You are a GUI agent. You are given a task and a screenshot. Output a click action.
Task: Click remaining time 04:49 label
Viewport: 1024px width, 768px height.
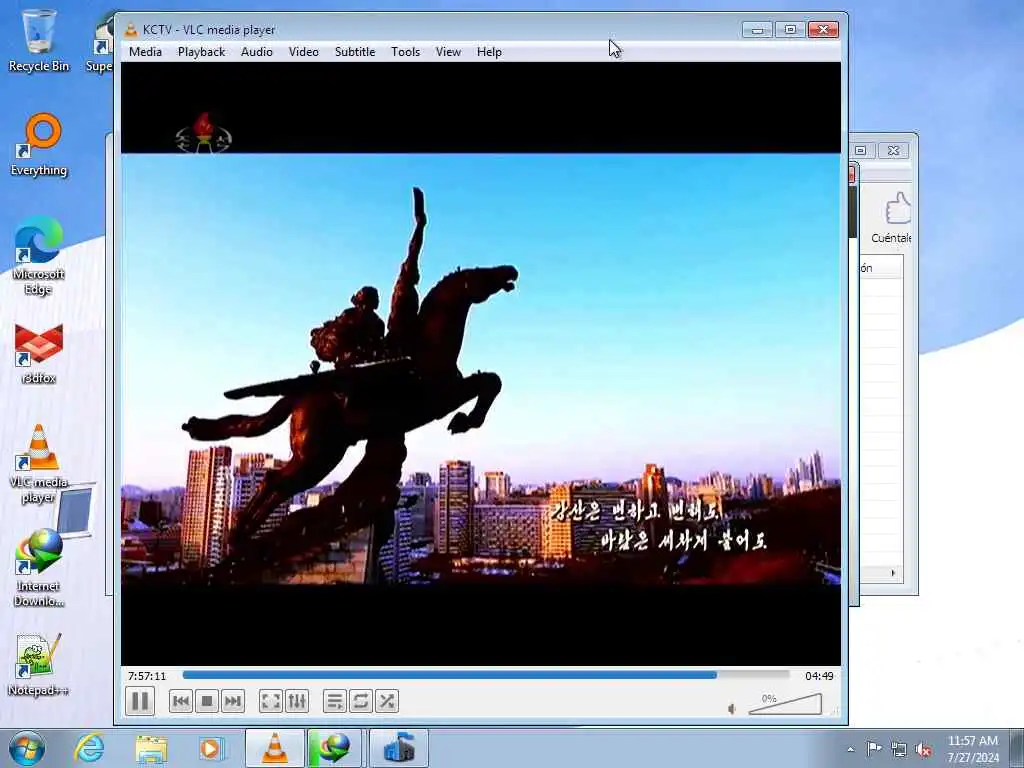click(x=819, y=676)
